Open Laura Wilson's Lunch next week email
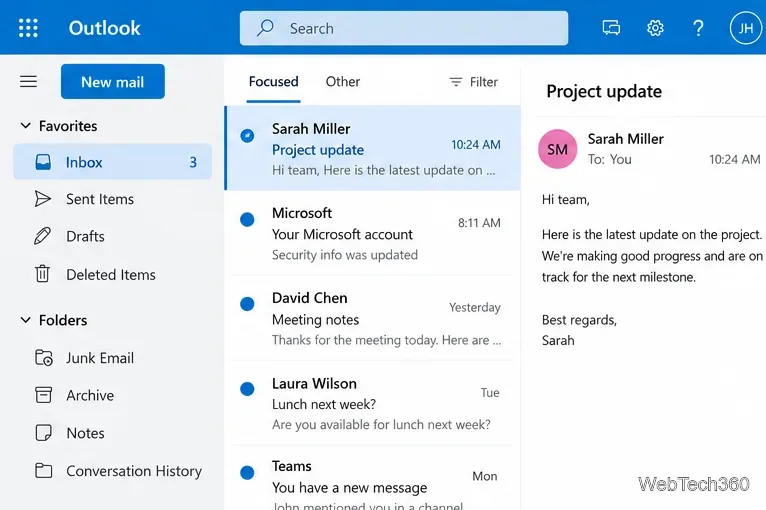This screenshot has width=766, height=510. click(372, 404)
